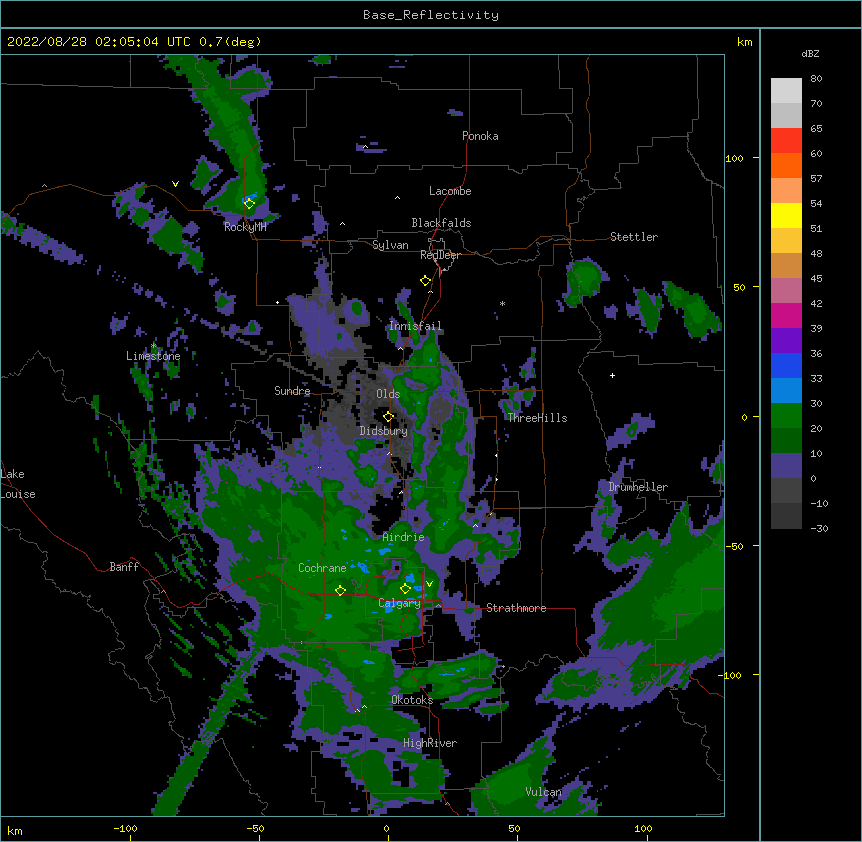Click the -30 value in the dBZ legend
Viewport: 862px width, 842px height.
click(819, 528)
